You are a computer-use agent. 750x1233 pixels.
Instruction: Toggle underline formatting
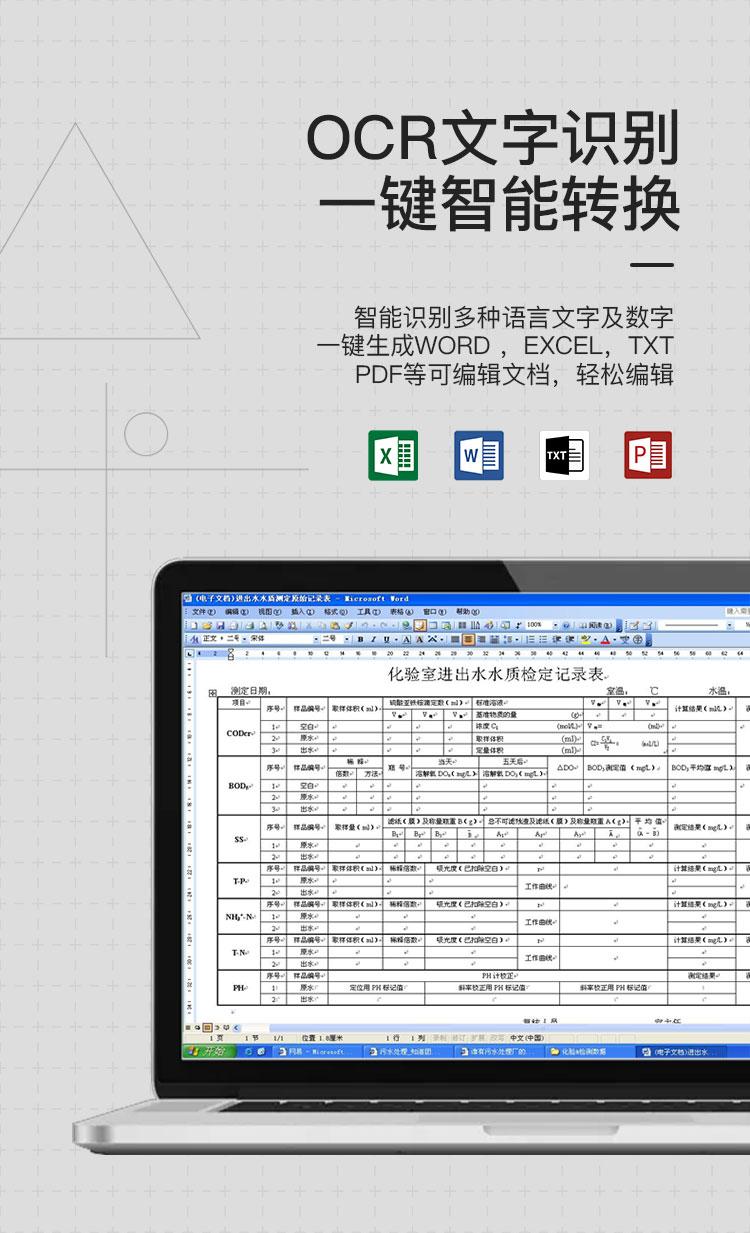(x=386, y=639)
